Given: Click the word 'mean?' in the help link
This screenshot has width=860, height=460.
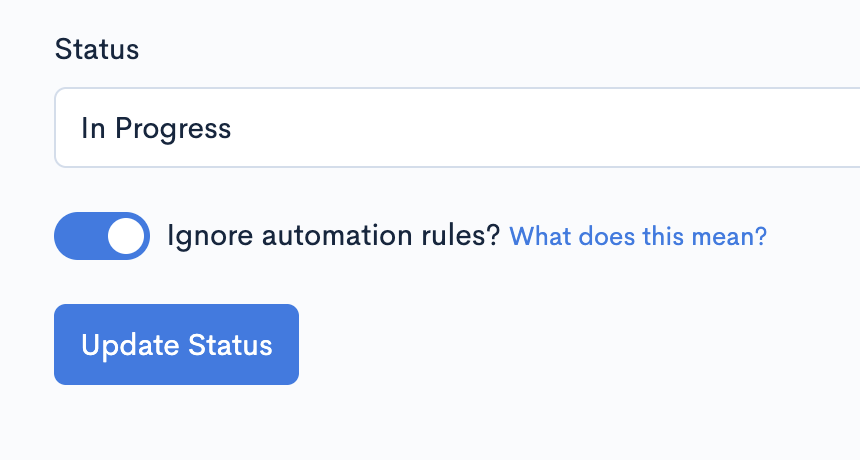Looking at the screenshot, I should click(729, 236).
